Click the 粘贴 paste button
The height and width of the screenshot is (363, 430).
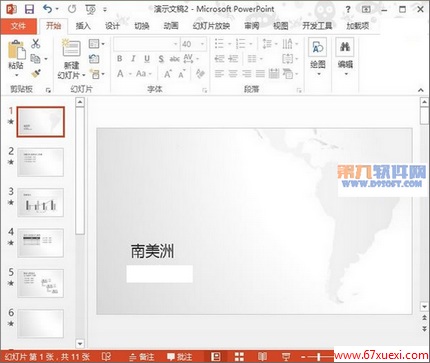[x=16, y=58]
